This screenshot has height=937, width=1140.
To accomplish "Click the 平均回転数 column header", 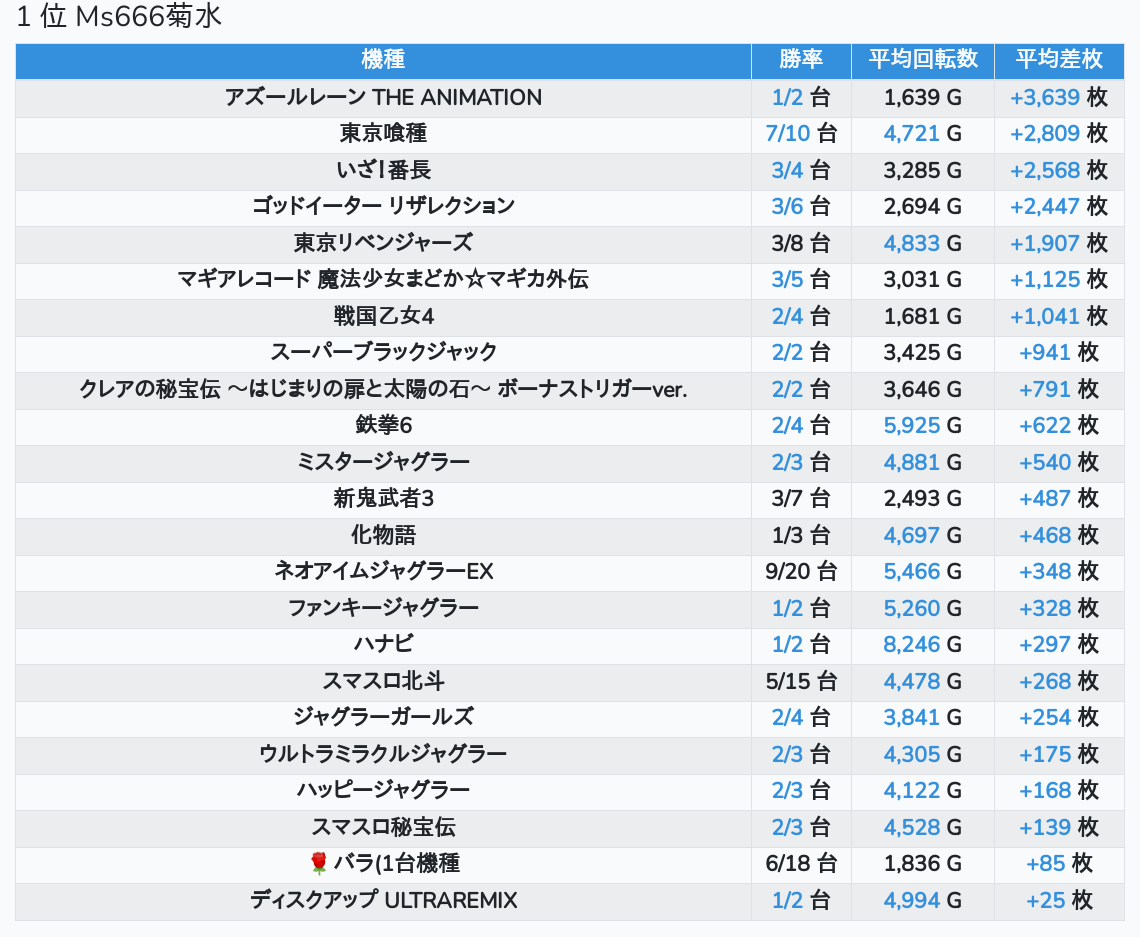I will point(922,60).
